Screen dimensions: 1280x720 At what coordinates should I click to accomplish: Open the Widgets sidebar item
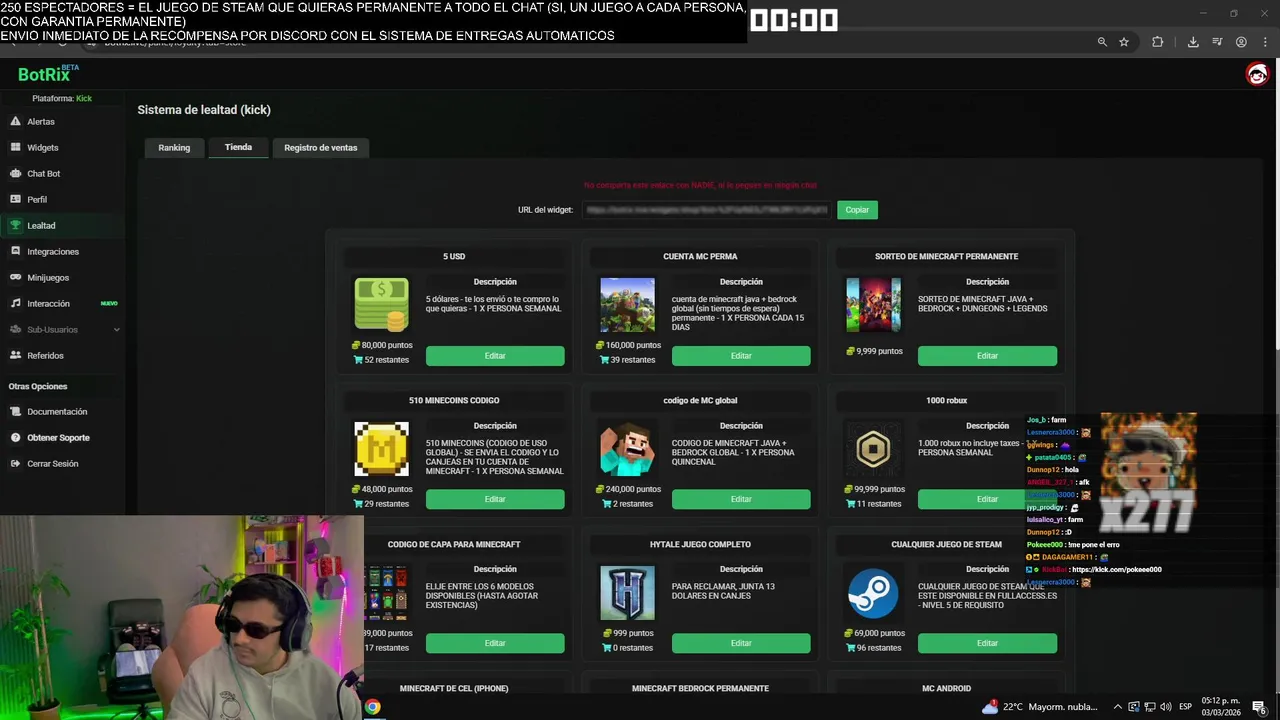pos(42,148)
